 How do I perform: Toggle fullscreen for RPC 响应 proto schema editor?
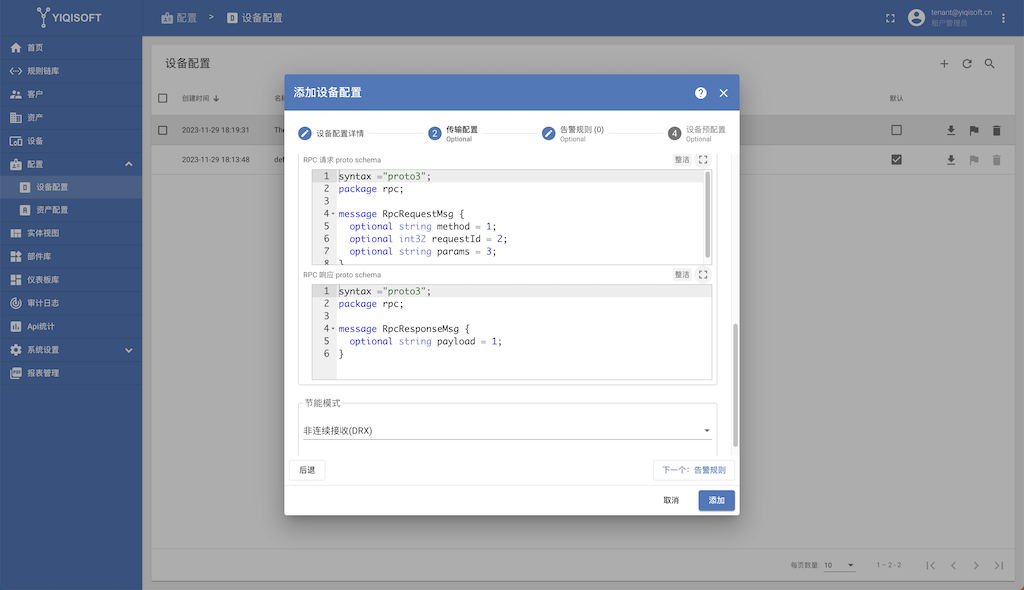coord(703,274)
